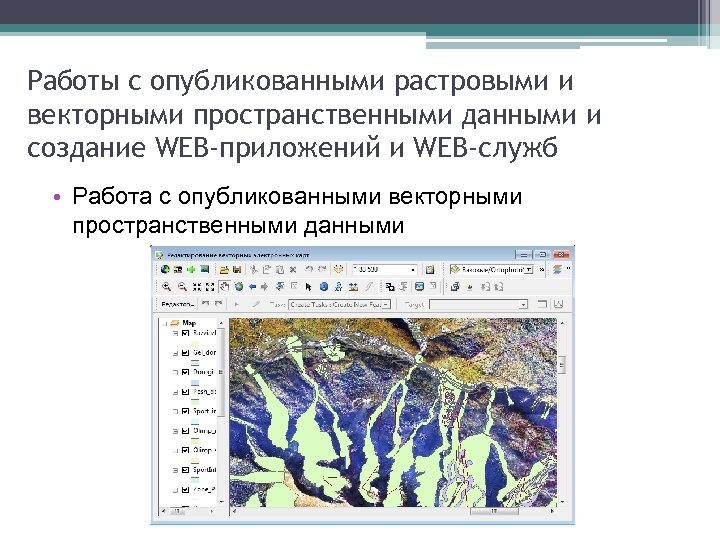Expand the toolbar overflow chevron
The image size is (720, 540).
click(542, 270)
